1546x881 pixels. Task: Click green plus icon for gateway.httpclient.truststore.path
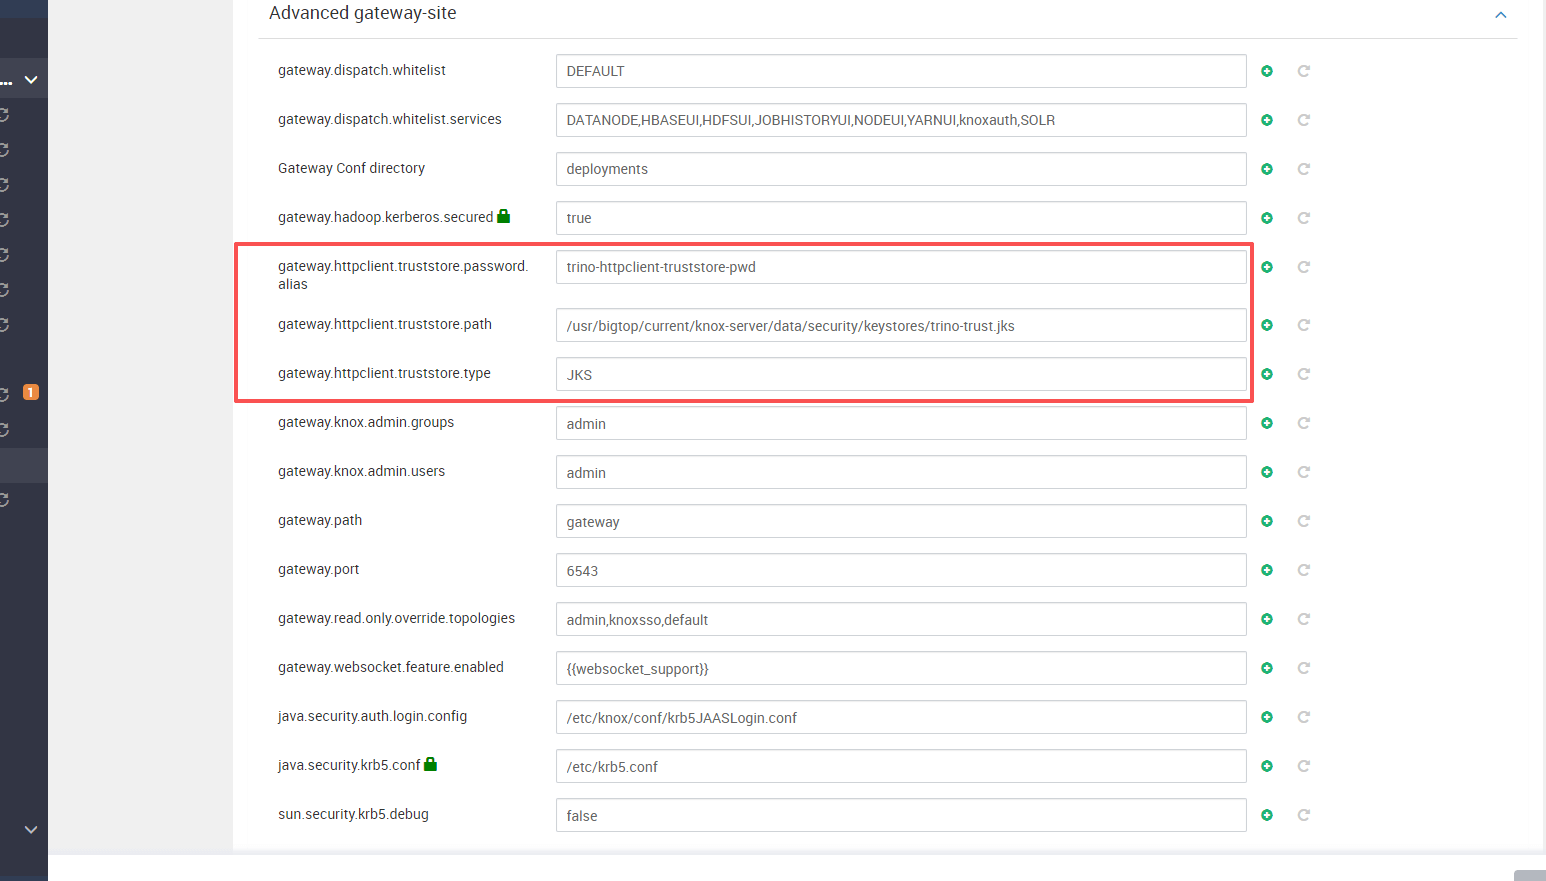pyautogui.click(x=1267, y=325)
